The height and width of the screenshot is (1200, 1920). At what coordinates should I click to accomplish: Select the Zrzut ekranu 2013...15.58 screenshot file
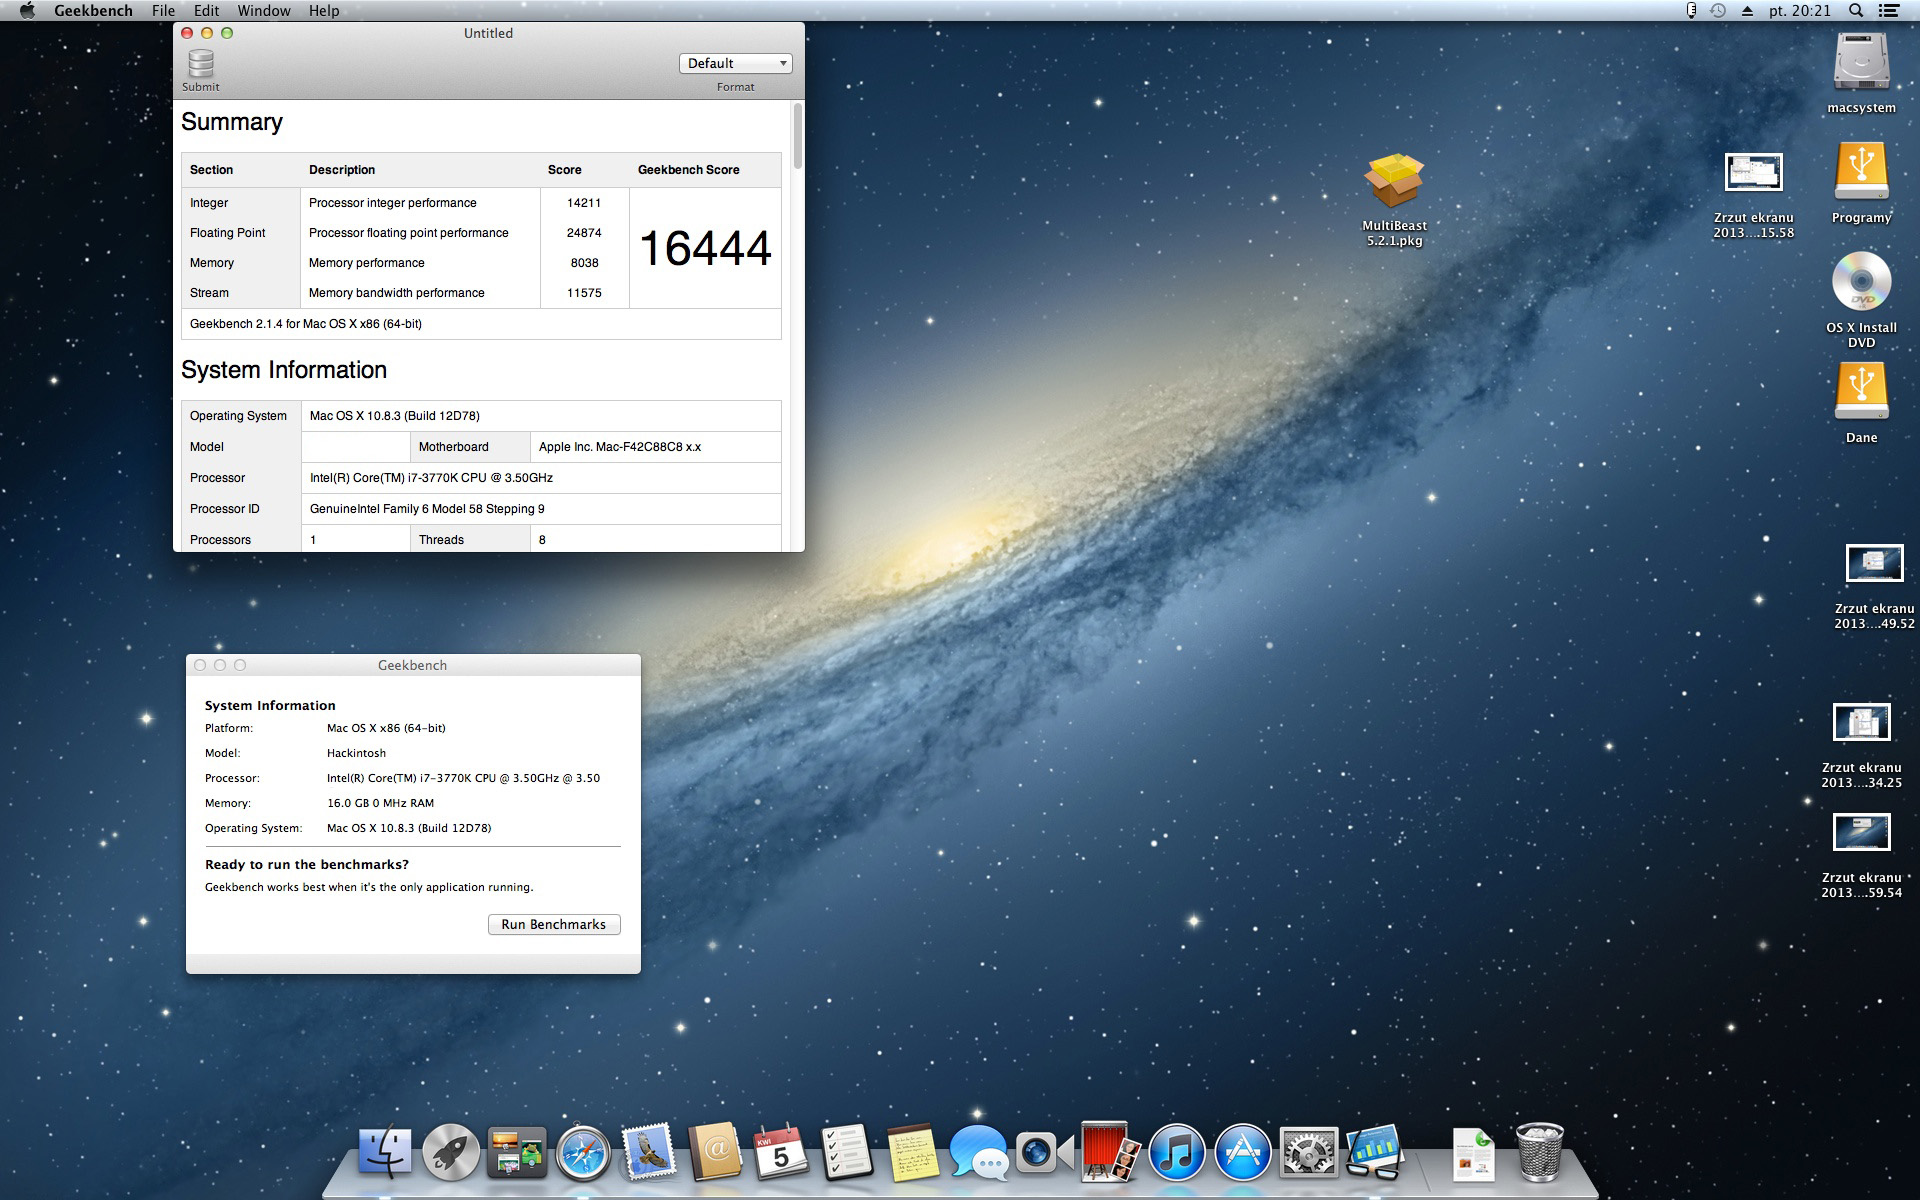tap(1753, 173)
